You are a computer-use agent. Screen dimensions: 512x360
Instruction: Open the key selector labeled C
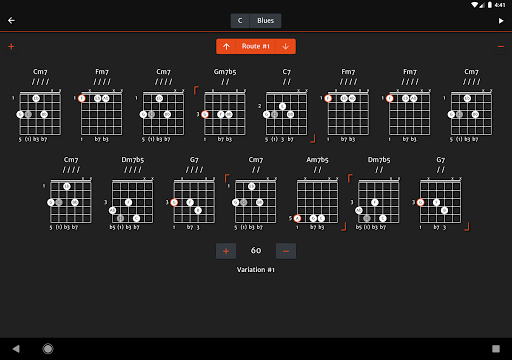click(x=240, y=21)
